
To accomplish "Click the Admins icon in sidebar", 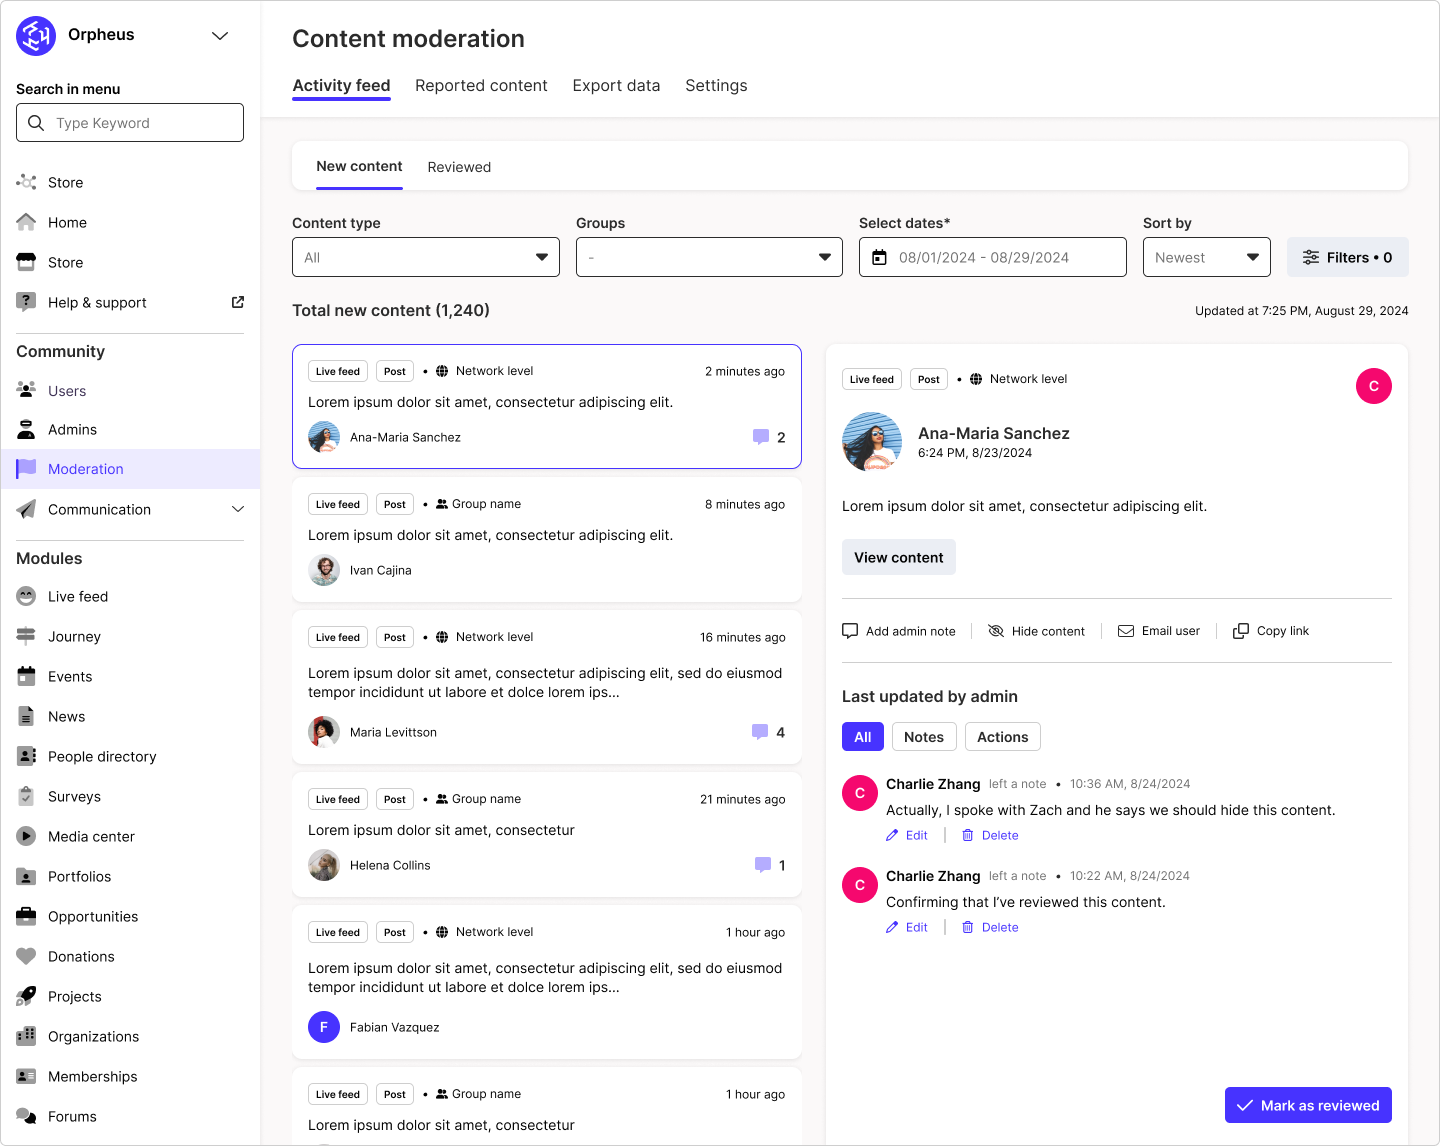I will (26, 430).
